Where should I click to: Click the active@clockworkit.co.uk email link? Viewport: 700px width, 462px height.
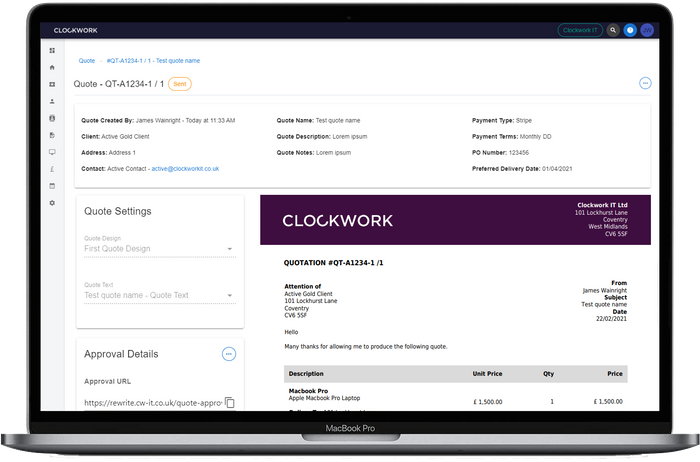click(185, 169)
